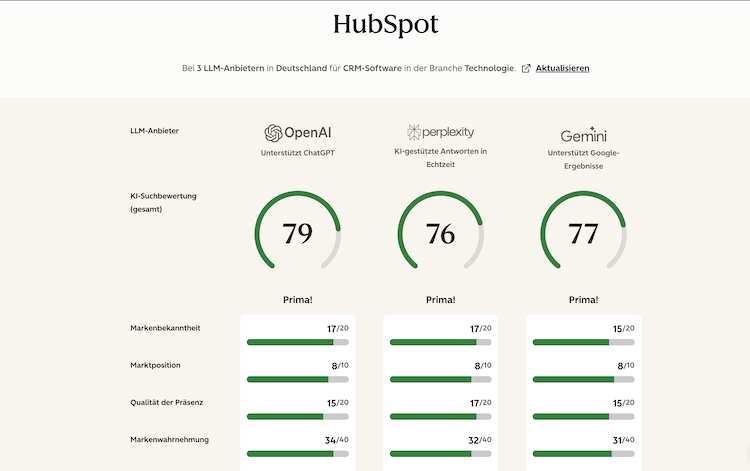Click the Markenwahrnehmung bar under OpenAI
Viewport: 750px width, 471px height.
pyautogui.click(x=298, y=454)
